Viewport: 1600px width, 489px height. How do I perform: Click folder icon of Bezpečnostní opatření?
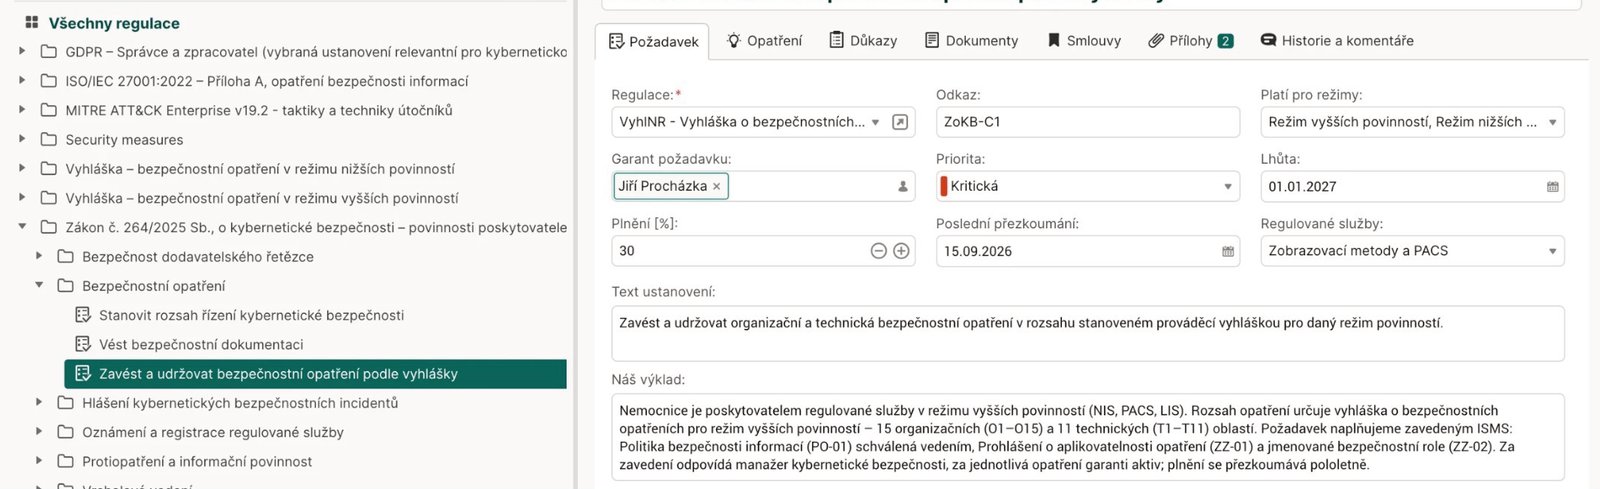[65, 285]
